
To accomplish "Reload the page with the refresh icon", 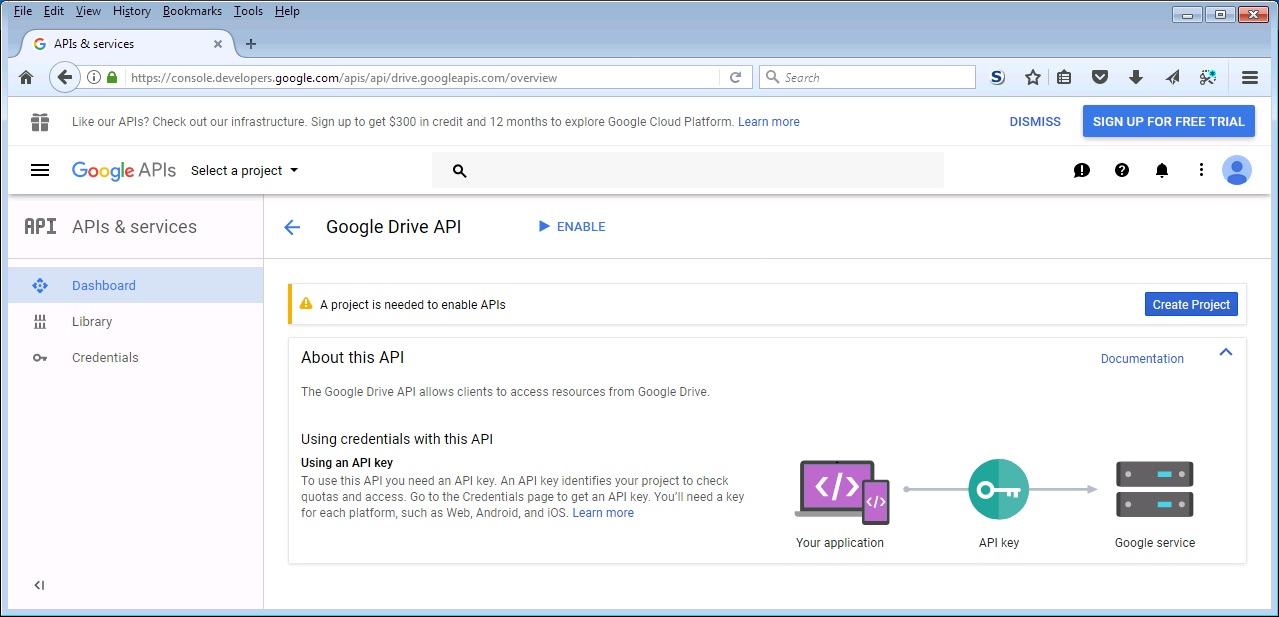I will pos(735,77).
